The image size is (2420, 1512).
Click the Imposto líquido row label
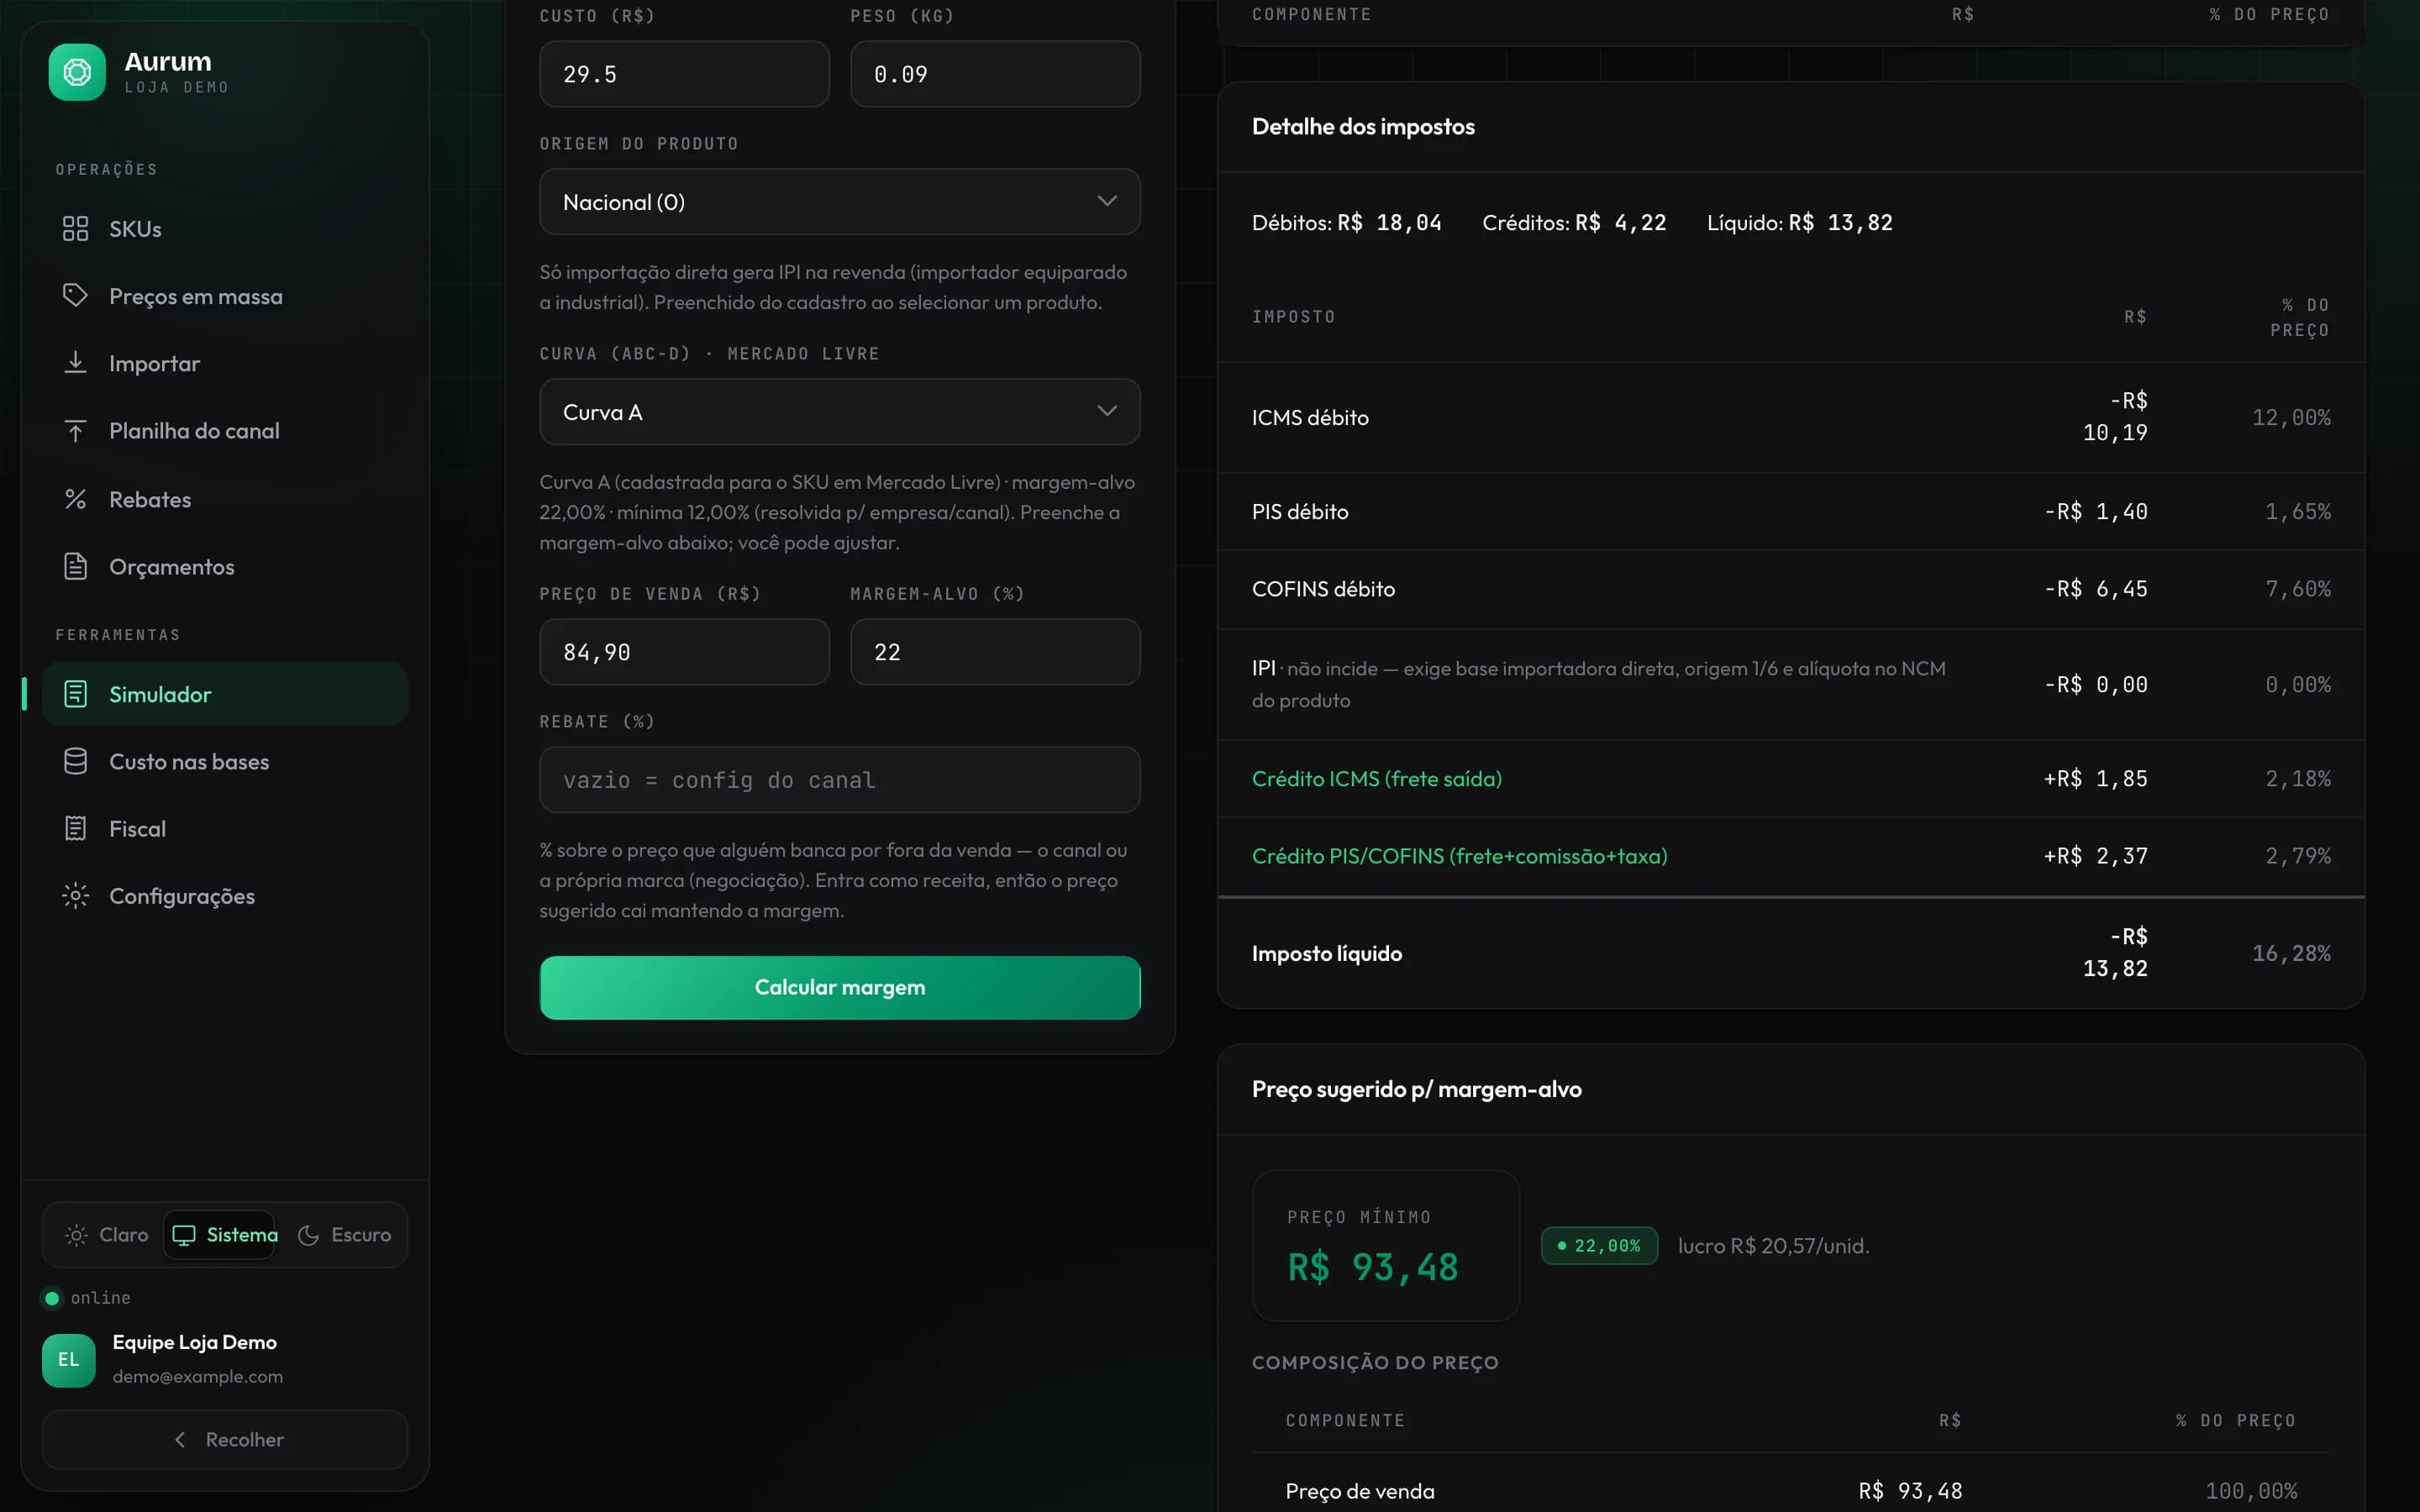coord(1327,954)
